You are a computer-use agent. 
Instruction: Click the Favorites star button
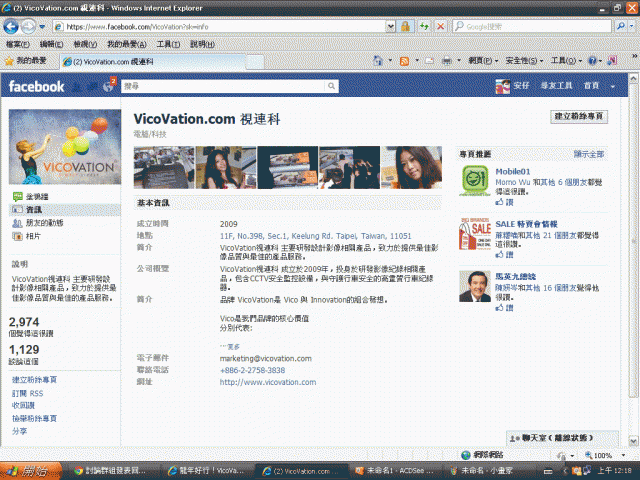click(x=26, y=61)
